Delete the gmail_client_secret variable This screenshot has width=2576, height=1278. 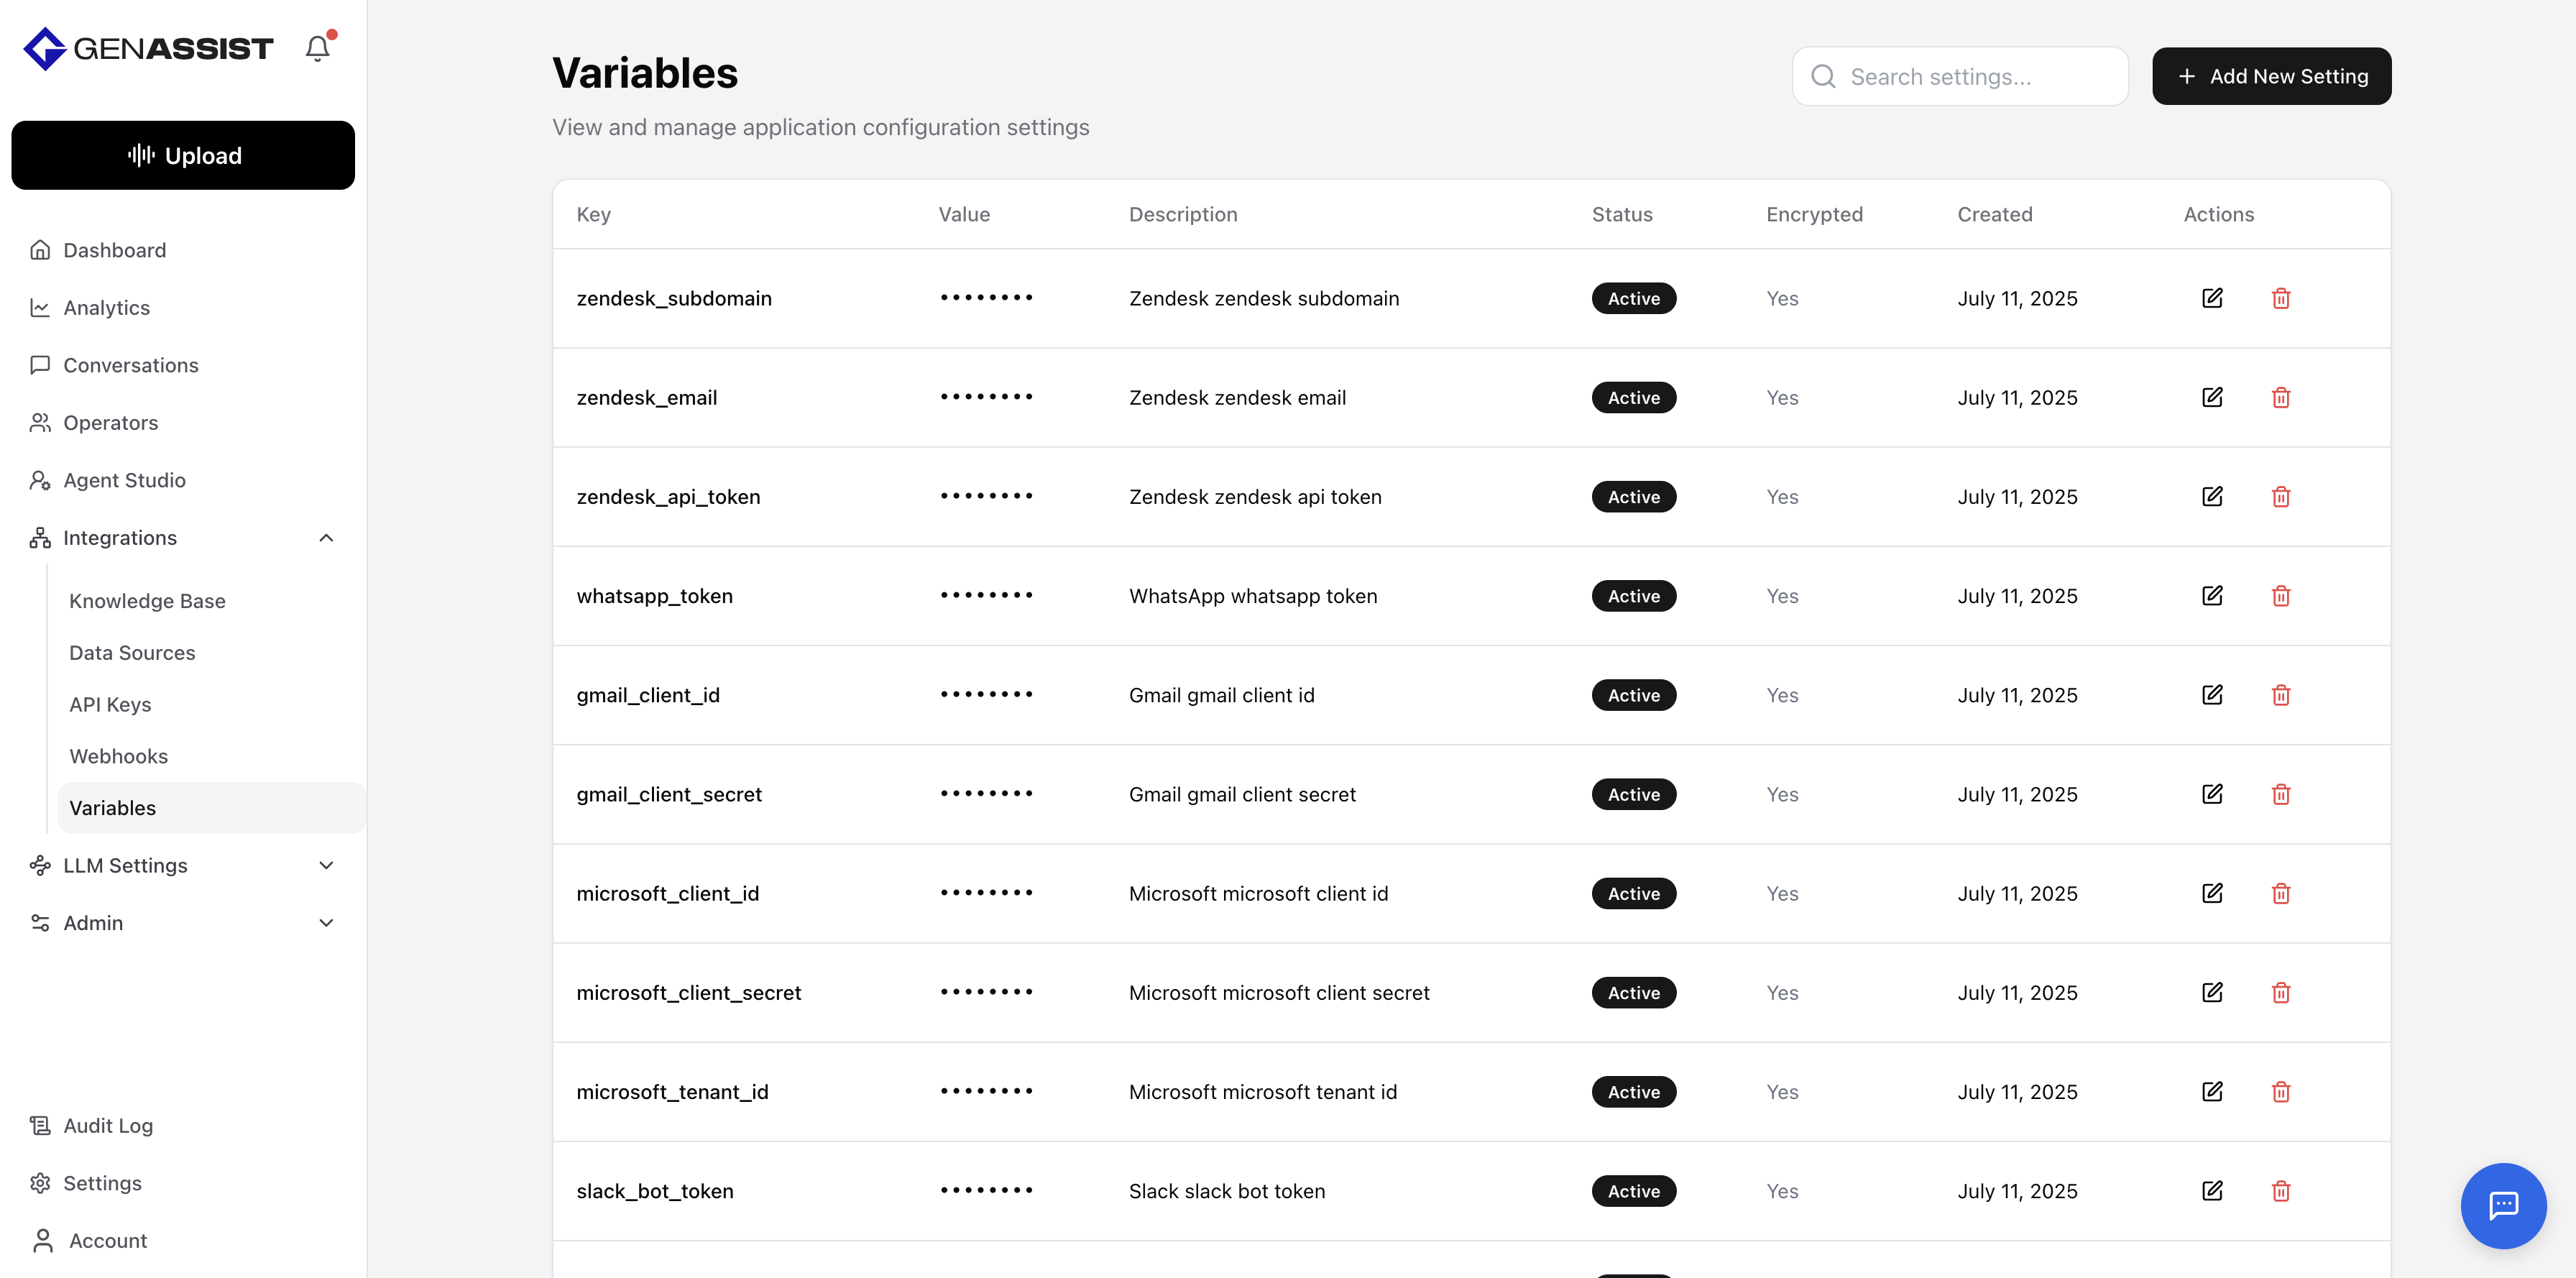coord(2280,794)
